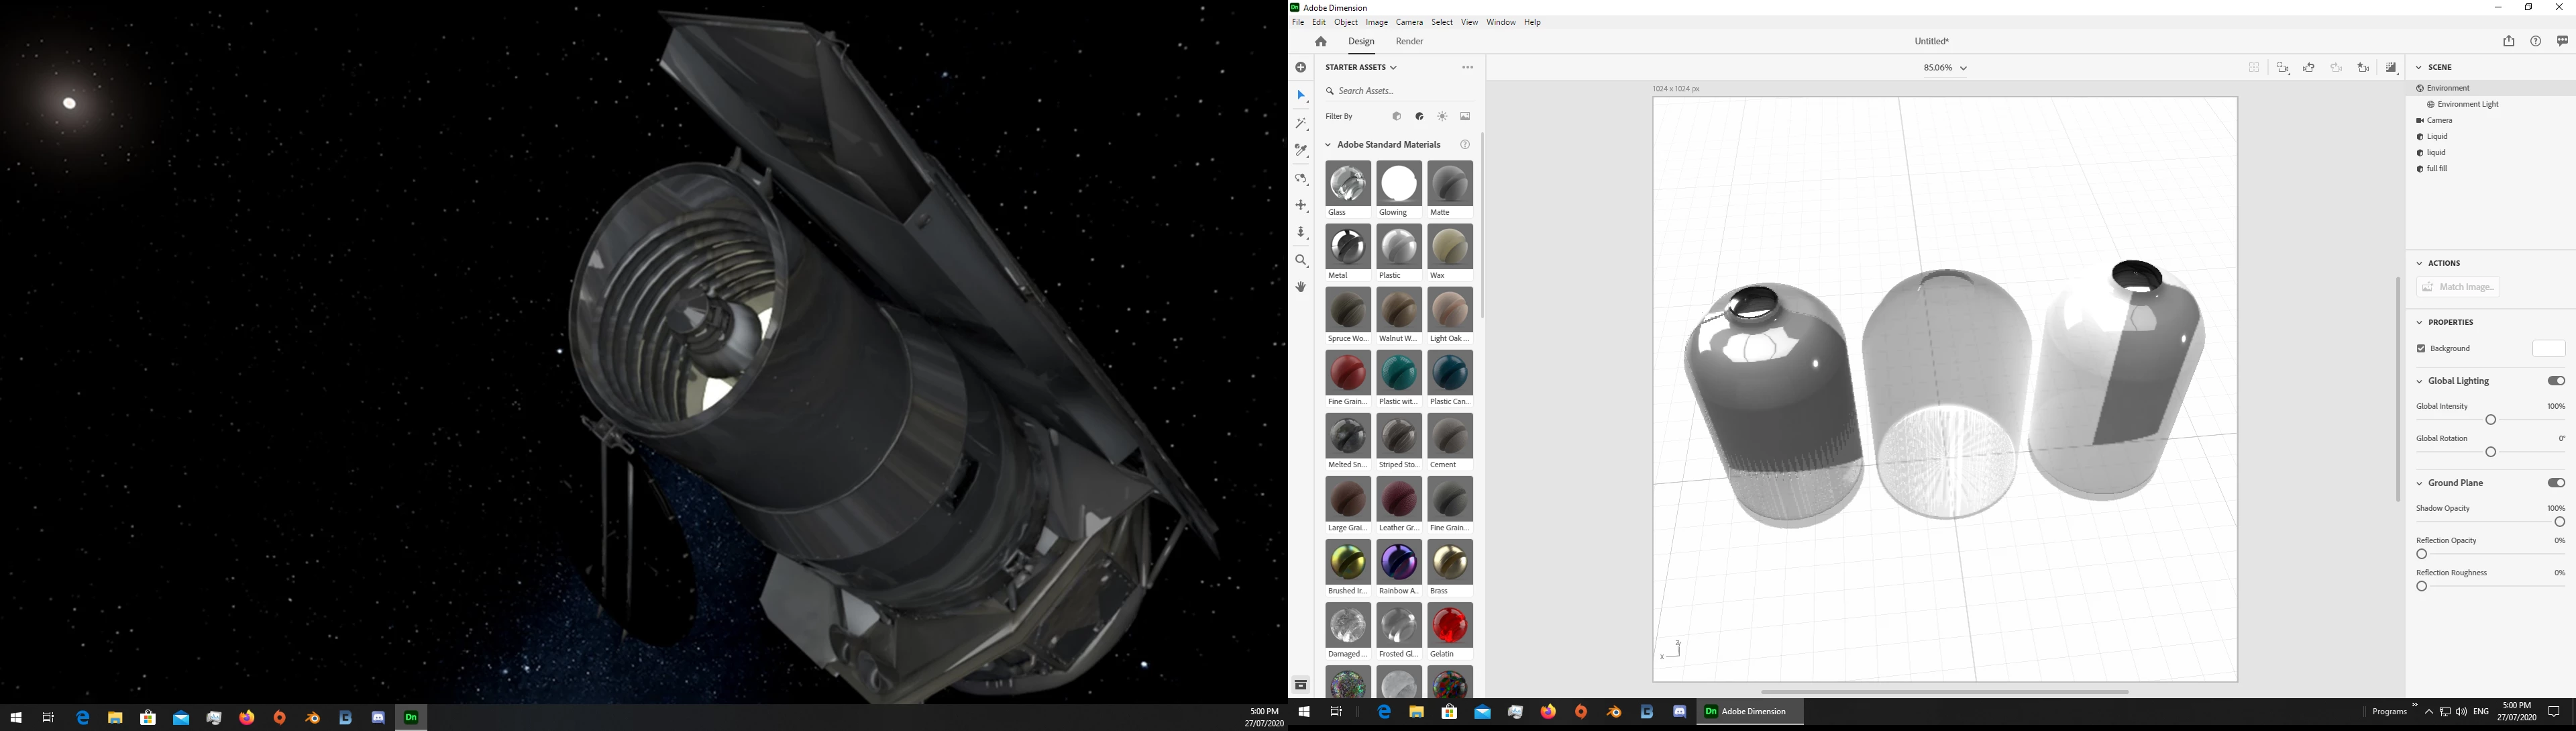Select the Hand pan tool
Screen dimensions: 2576x731
[1301, 288]
